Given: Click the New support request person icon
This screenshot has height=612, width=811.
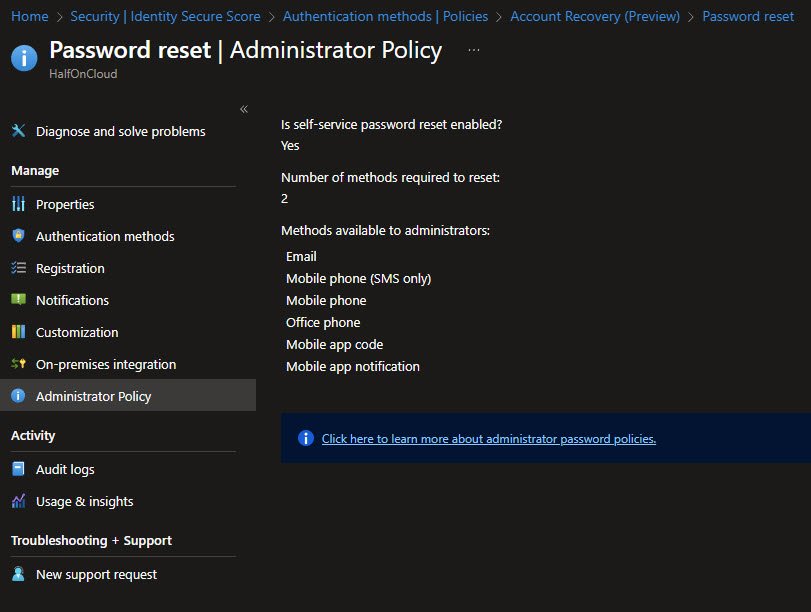Looking at the screenshot, I should 18,574.
